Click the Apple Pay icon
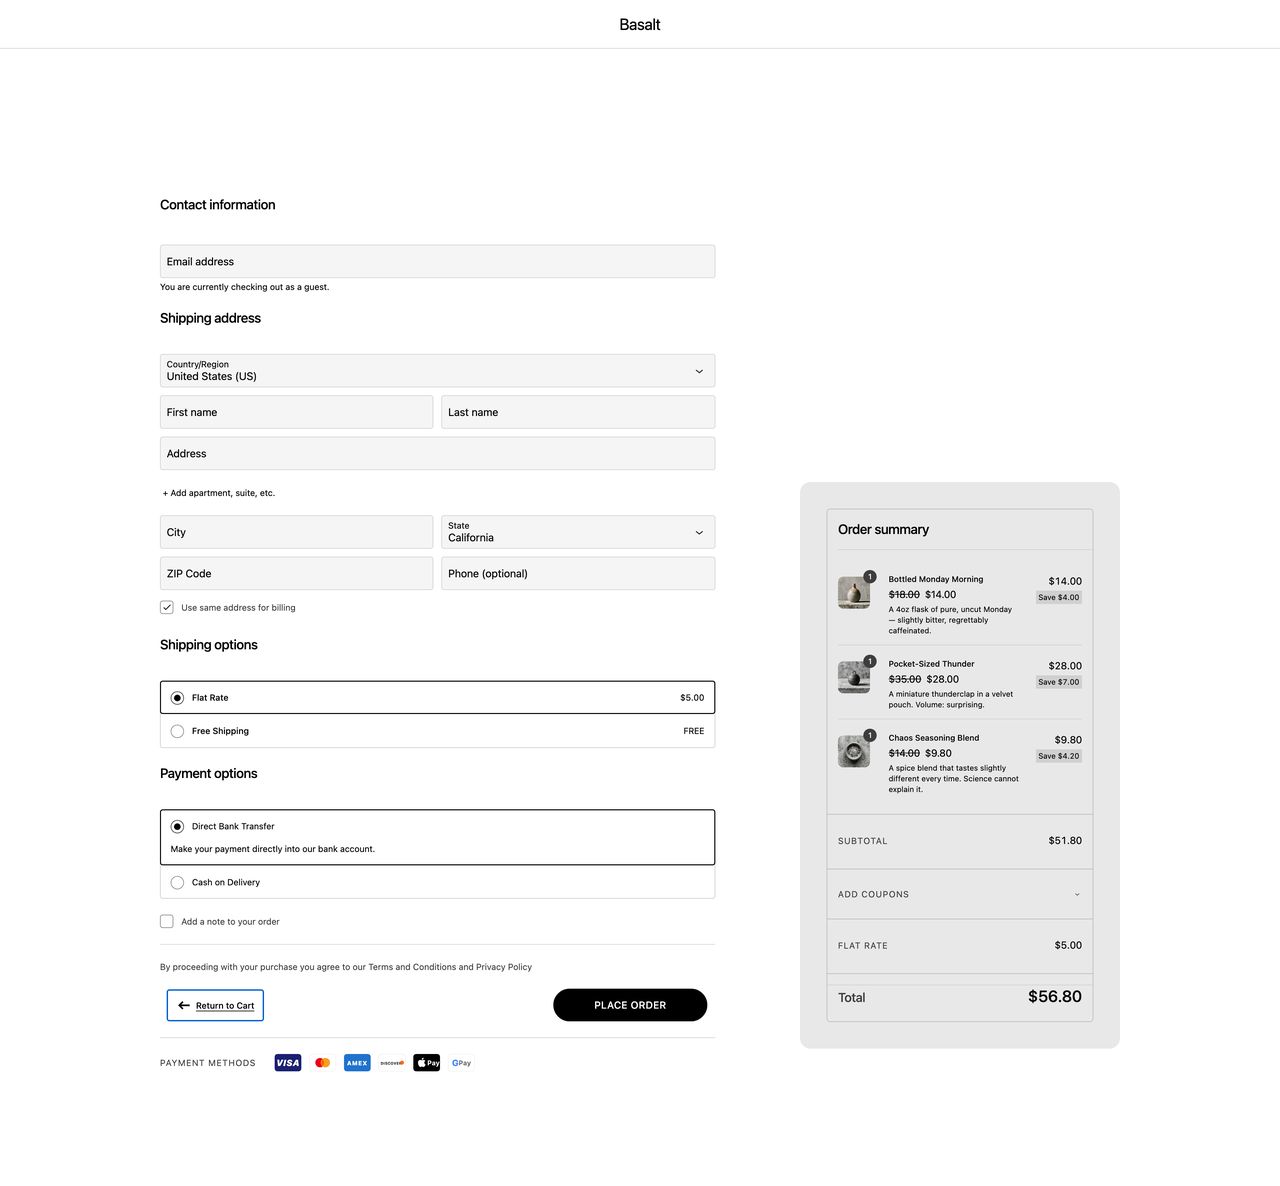 (427, 1063)
